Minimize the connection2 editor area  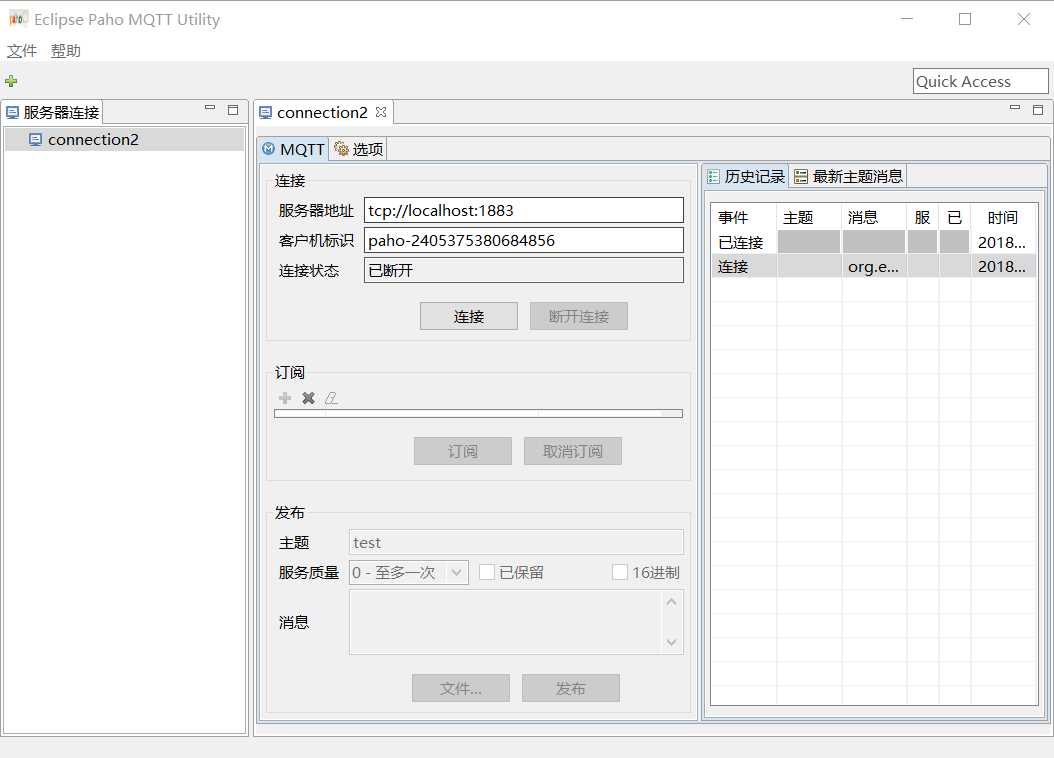1015,108
